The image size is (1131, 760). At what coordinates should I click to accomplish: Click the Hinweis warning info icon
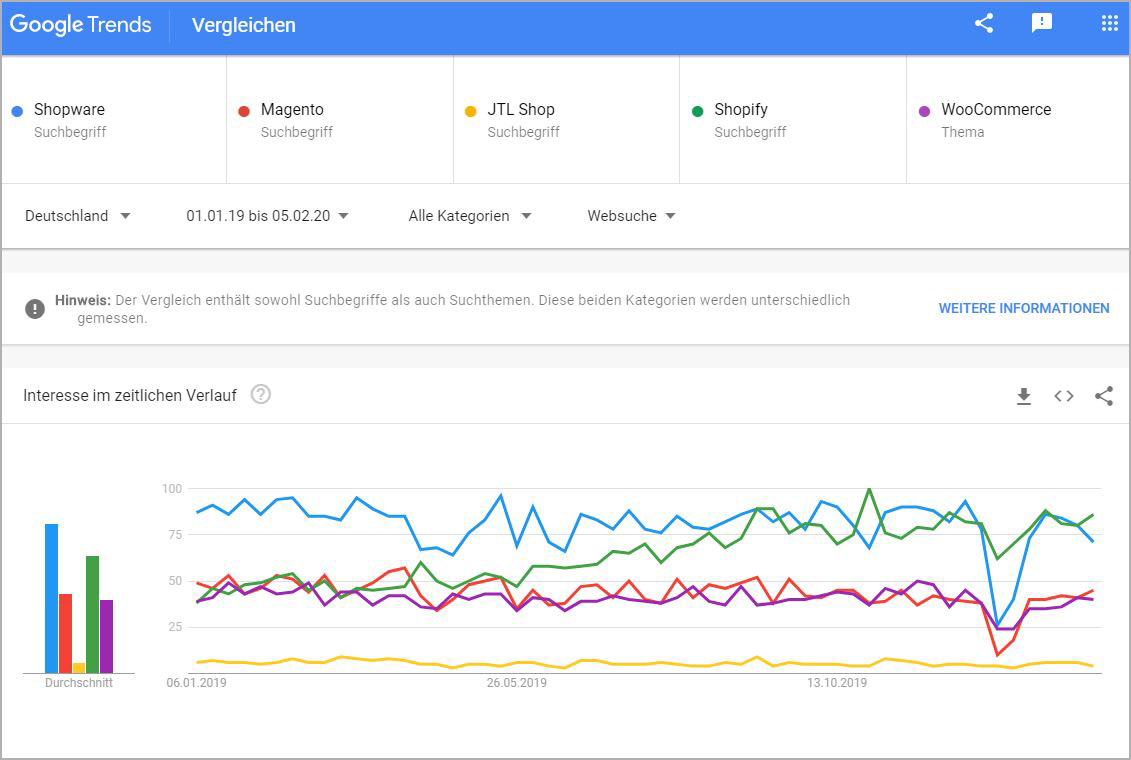click(x=35, y=308)
